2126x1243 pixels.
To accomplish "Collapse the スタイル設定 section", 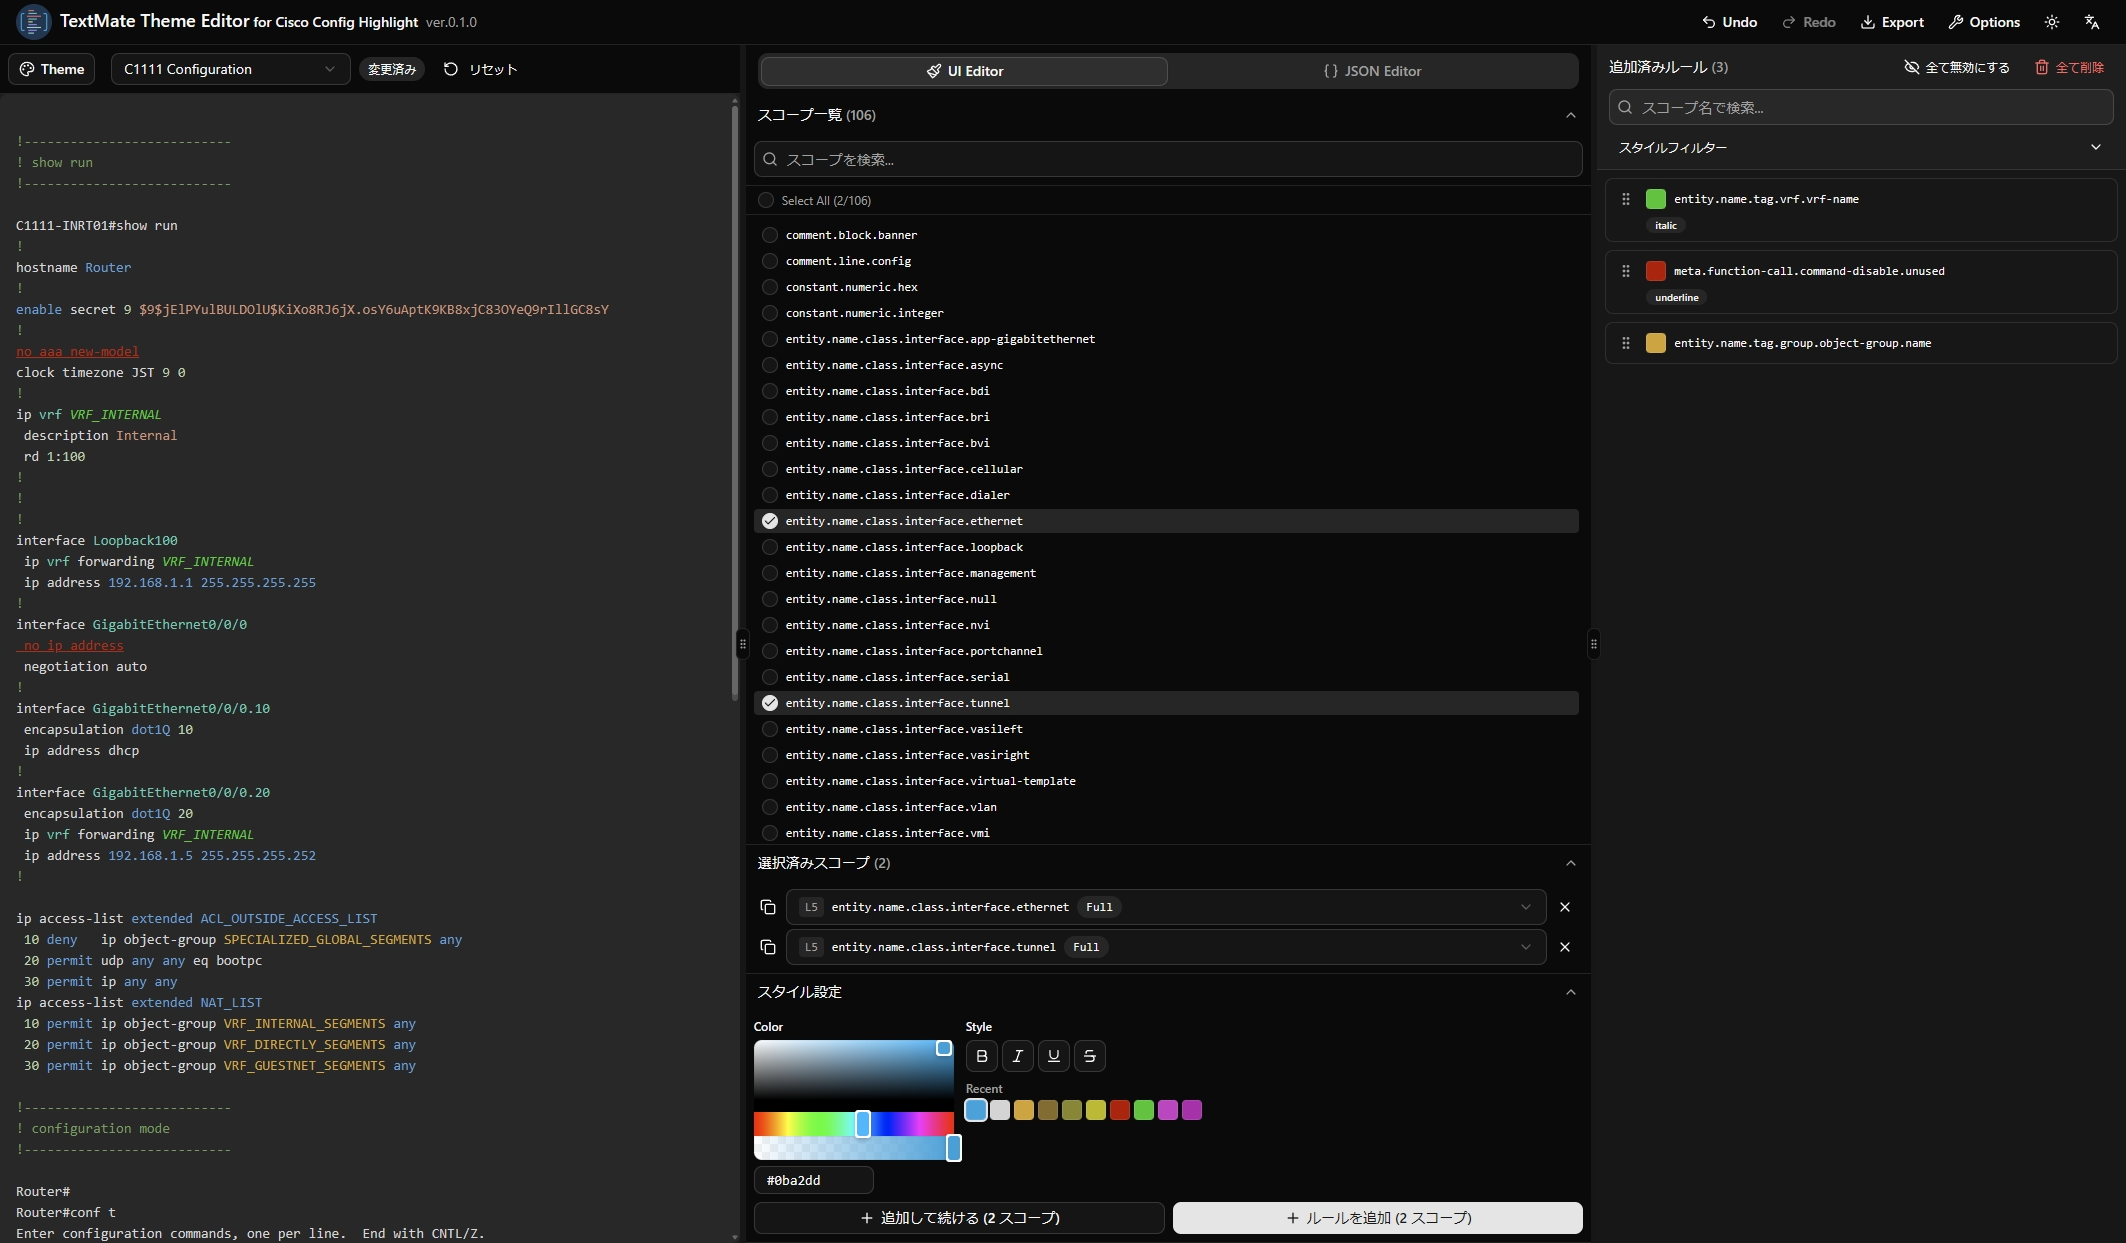I will click(1570, 992).
